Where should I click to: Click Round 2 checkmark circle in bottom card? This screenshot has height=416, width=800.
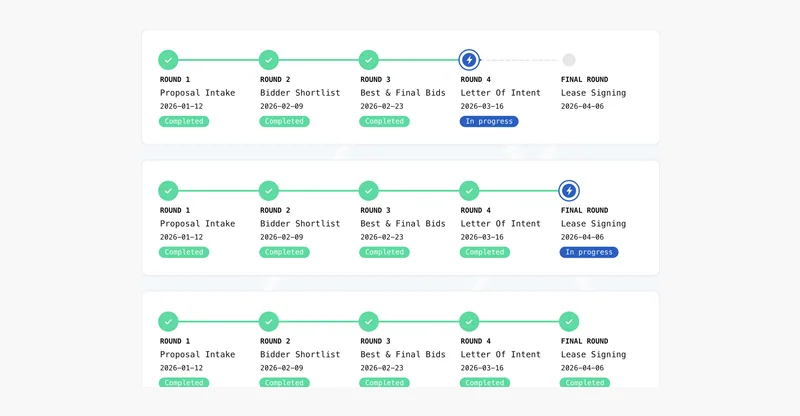click(269, 322)
